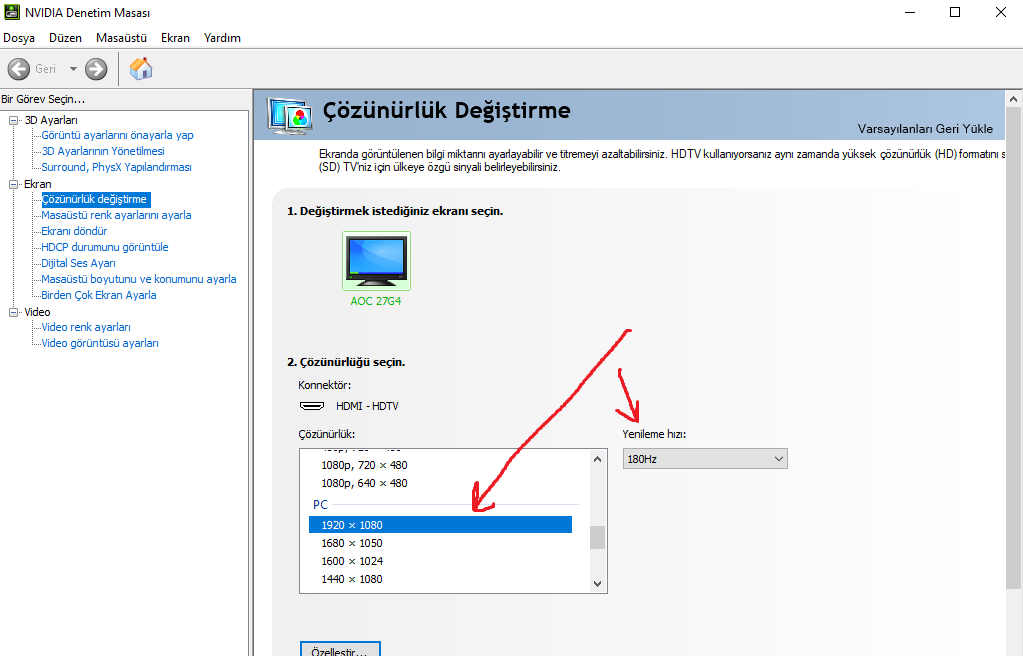Click the NVIDIA app icon in title bar
The width and height of the screenshot is (1023, 656).
(12, 12)
